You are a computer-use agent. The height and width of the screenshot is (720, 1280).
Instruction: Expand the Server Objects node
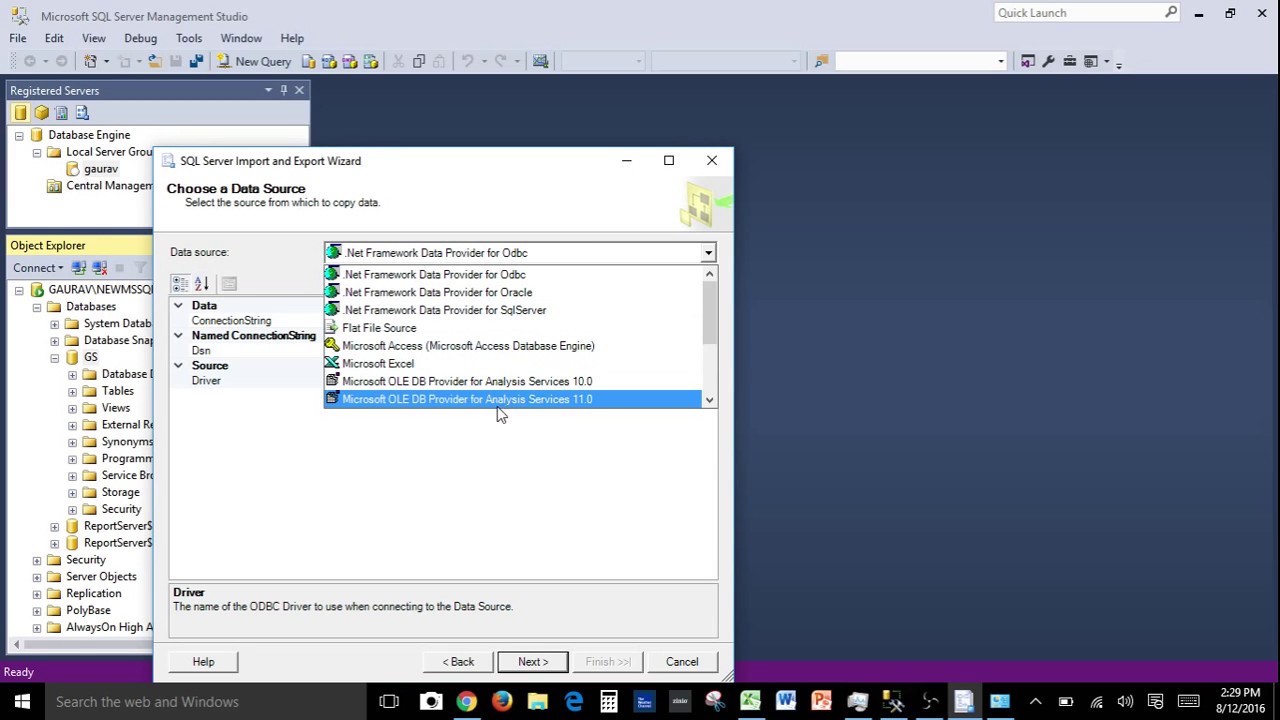[37, 577]
